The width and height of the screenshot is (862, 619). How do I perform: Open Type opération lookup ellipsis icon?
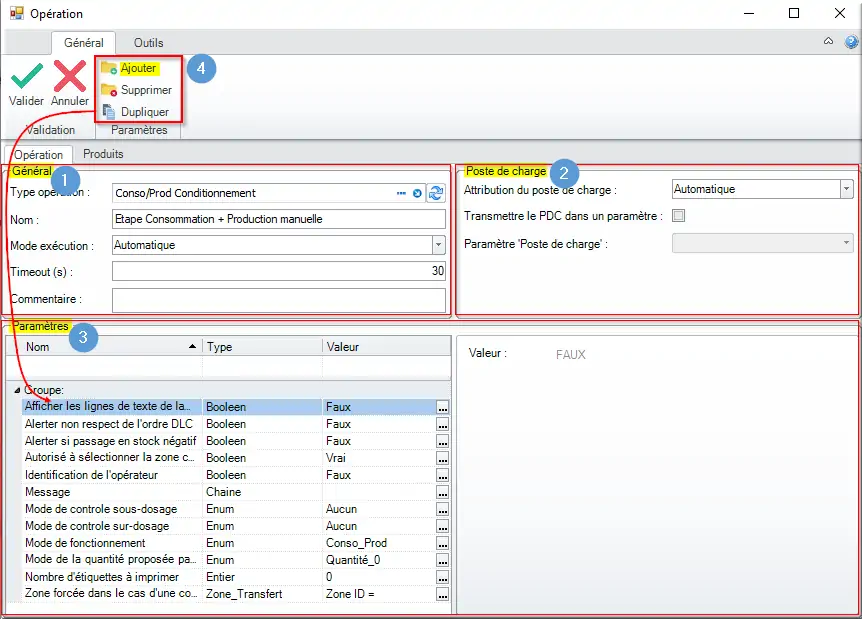click(x=401, y=193)
